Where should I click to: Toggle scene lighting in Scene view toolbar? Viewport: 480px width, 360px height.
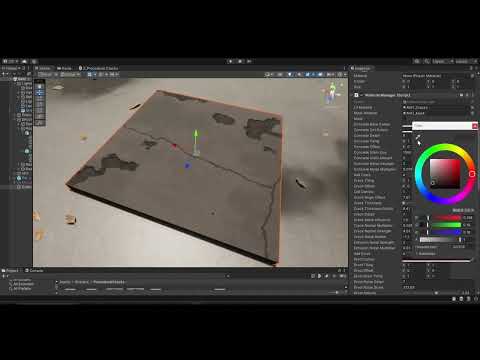pos(290,74)
